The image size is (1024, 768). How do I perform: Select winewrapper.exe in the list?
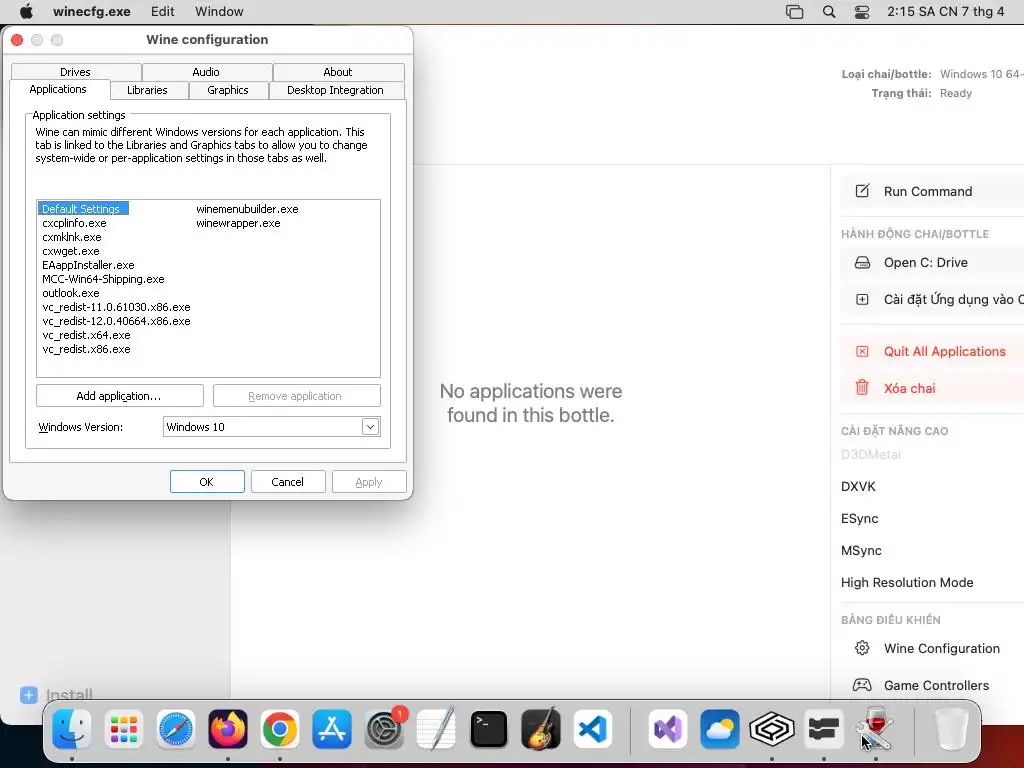238,223
